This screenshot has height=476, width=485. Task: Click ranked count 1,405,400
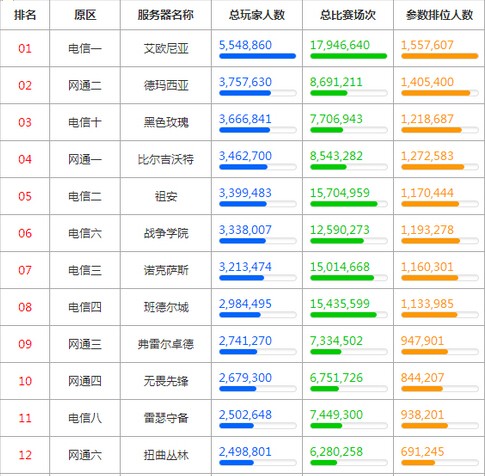(x=427, y=82)
